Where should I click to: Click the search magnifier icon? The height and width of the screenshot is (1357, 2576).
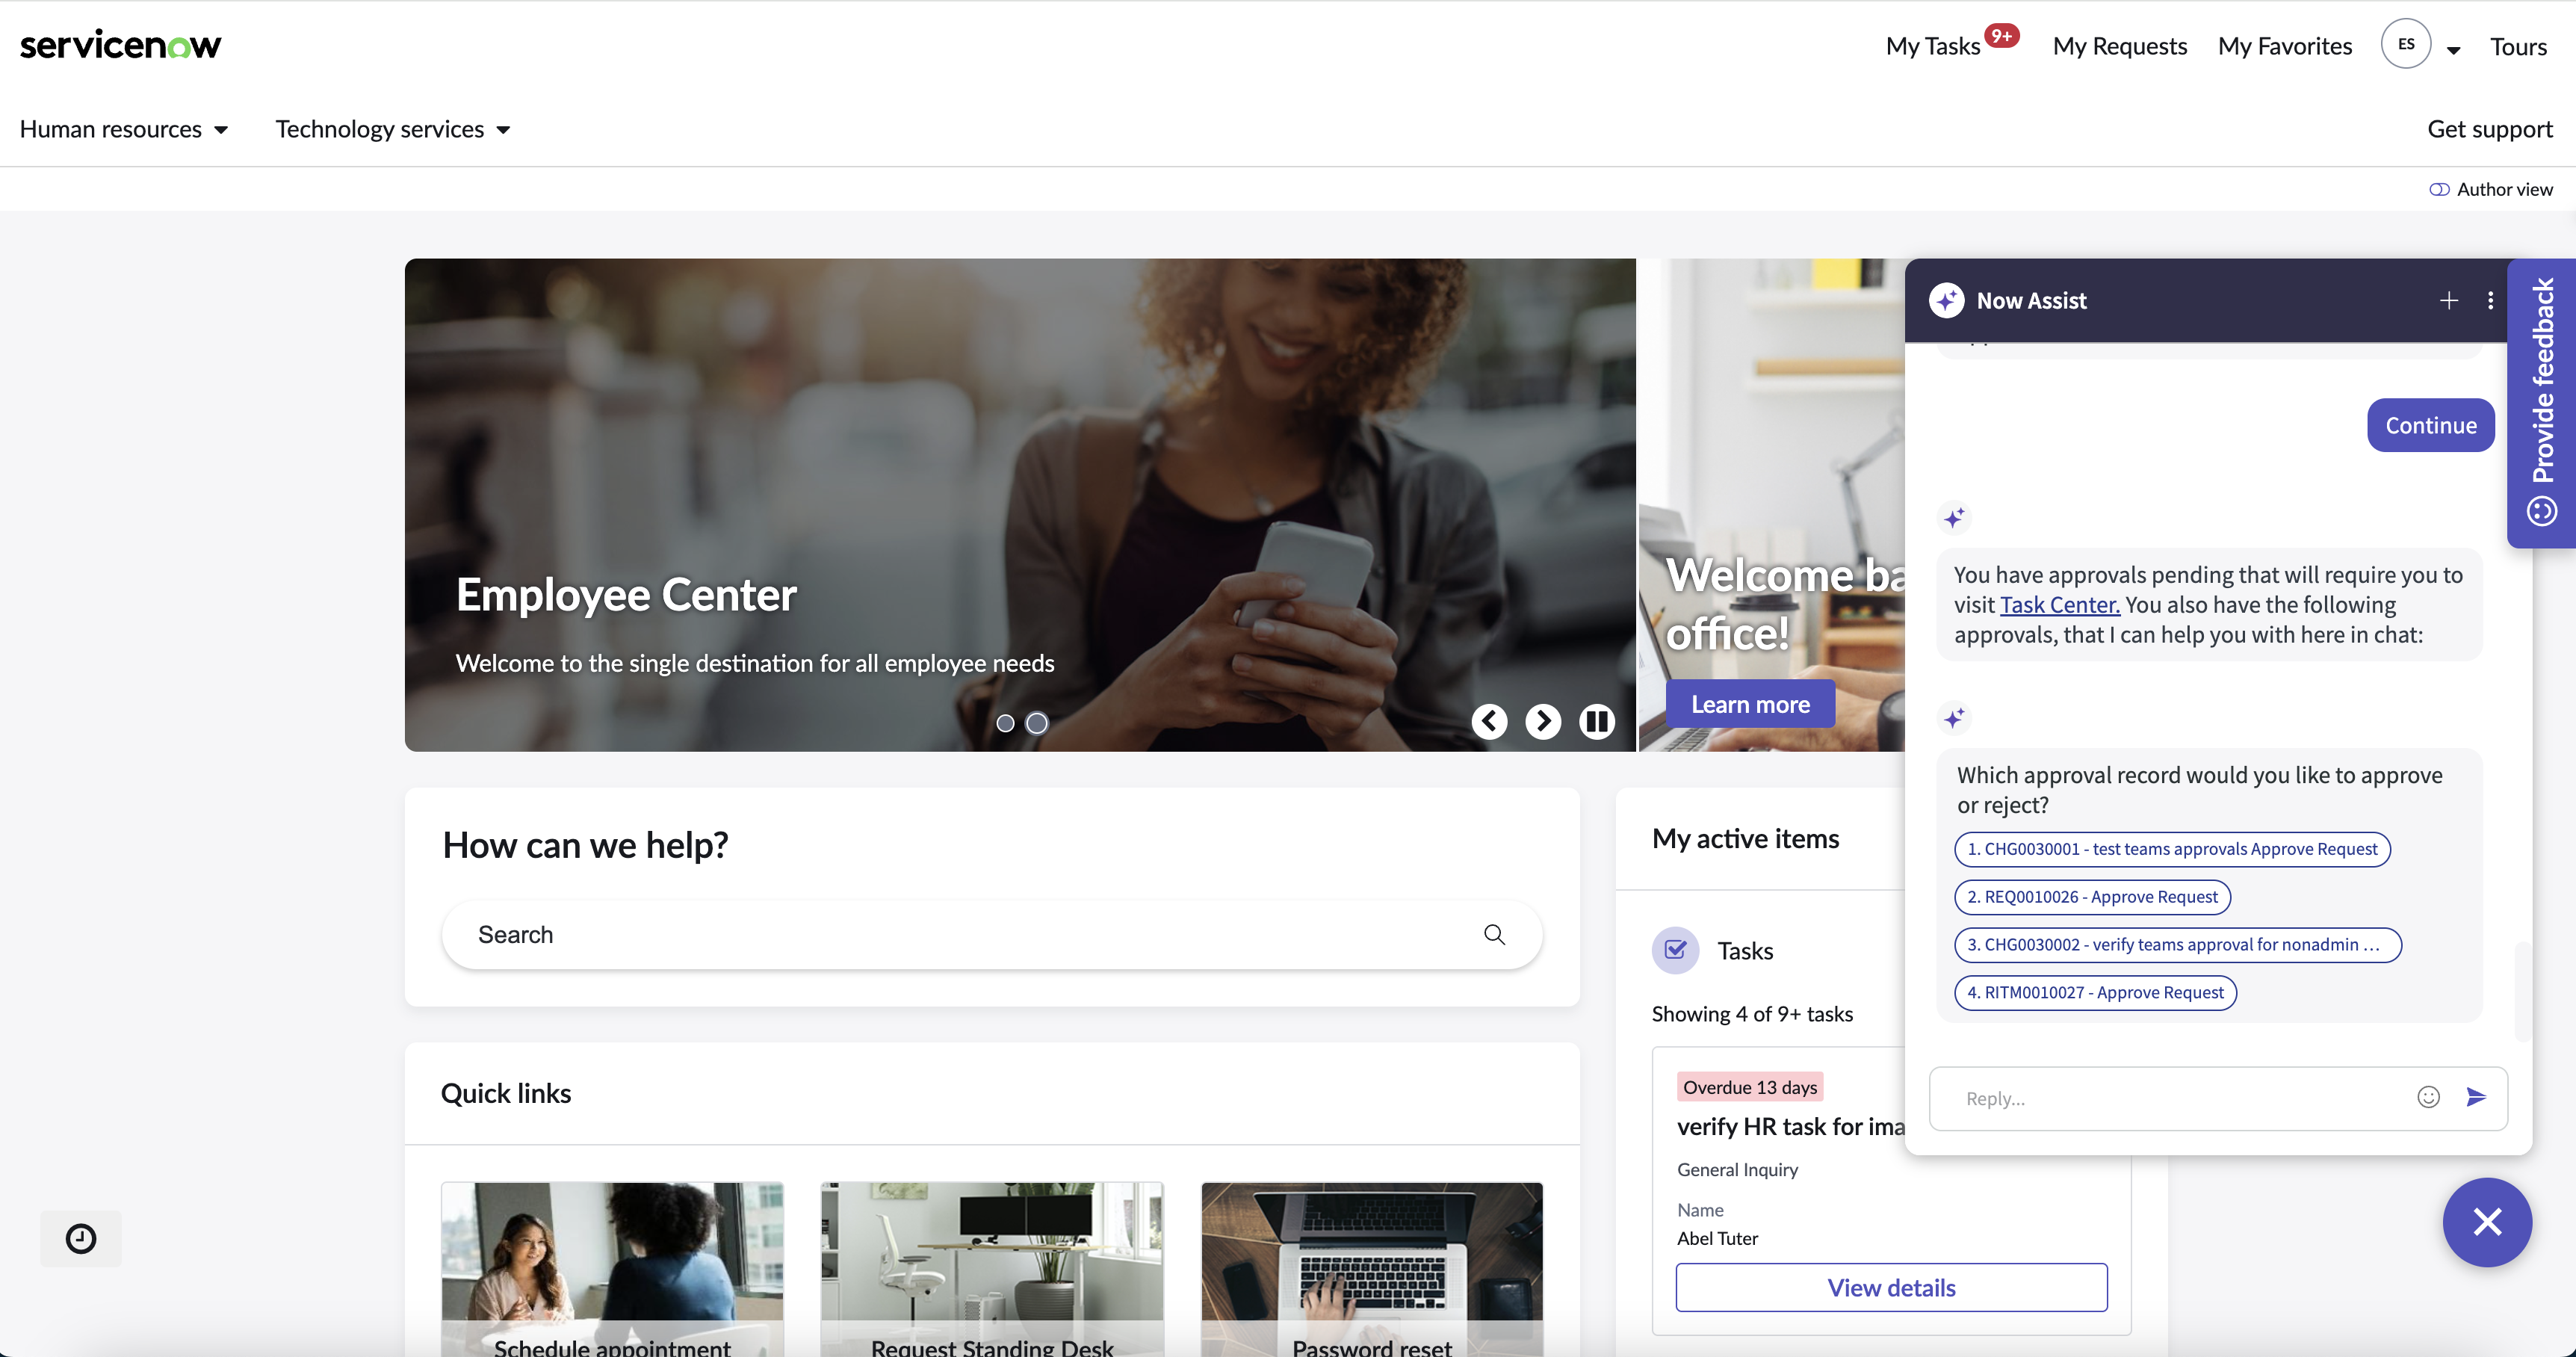click(1494, 934)
